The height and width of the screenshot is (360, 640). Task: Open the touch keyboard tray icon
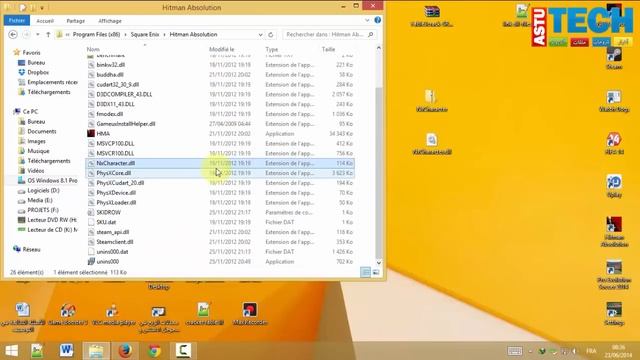click(515, 351)
